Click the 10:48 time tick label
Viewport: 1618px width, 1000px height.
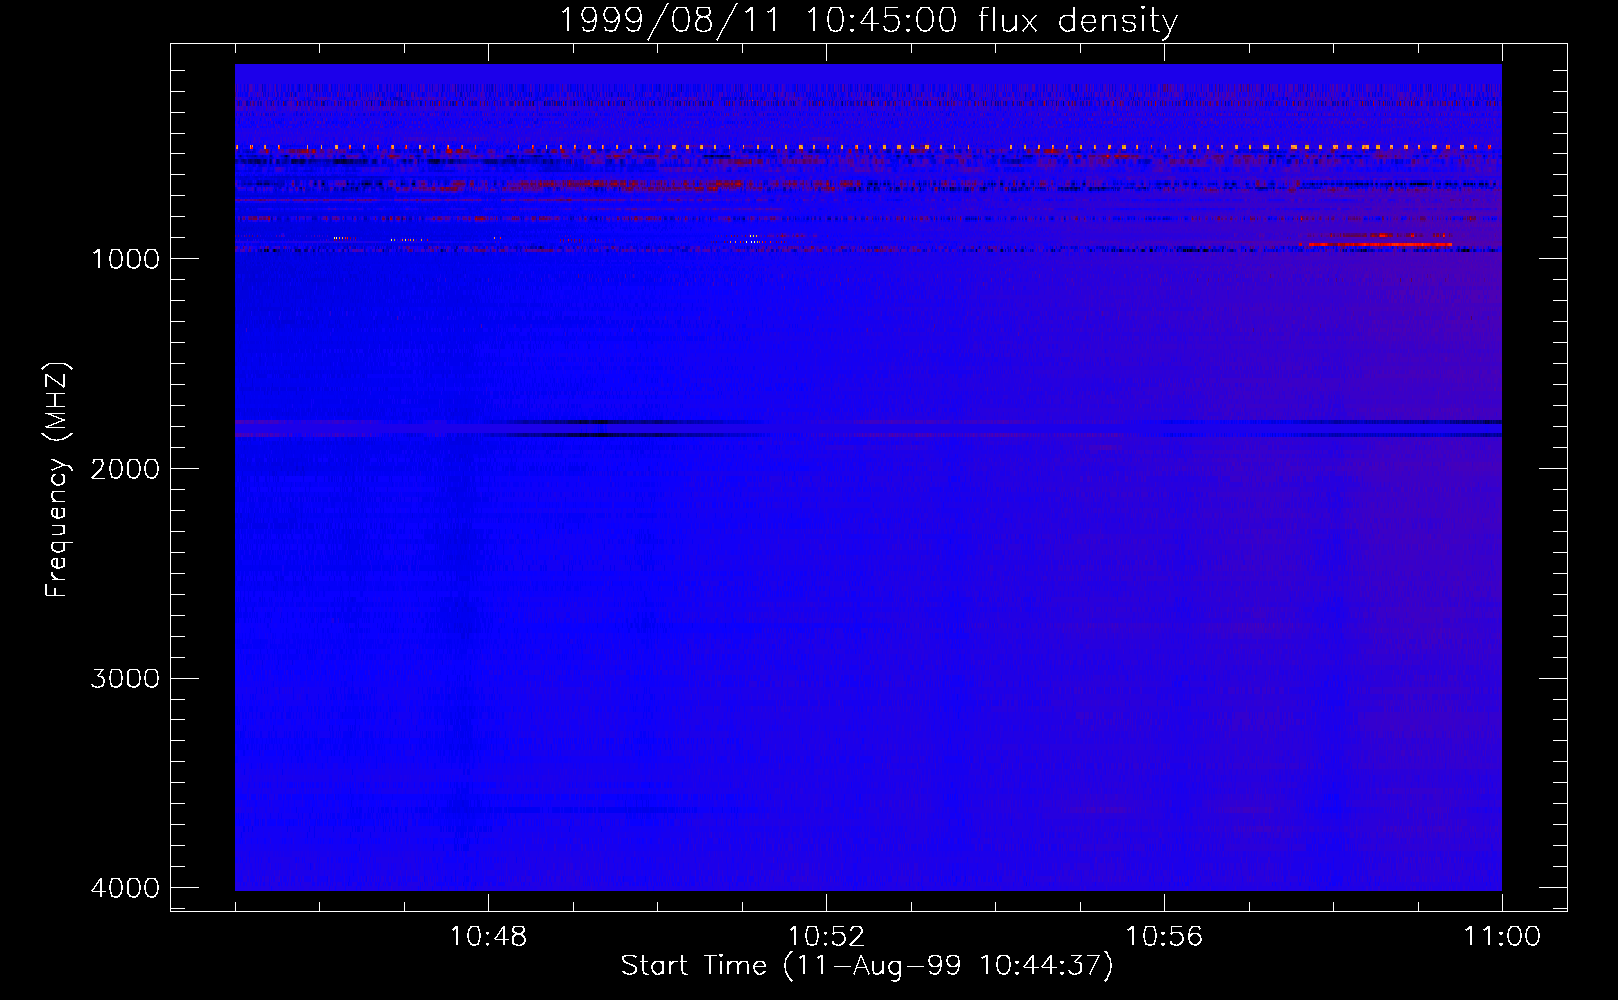click(488, 937)
